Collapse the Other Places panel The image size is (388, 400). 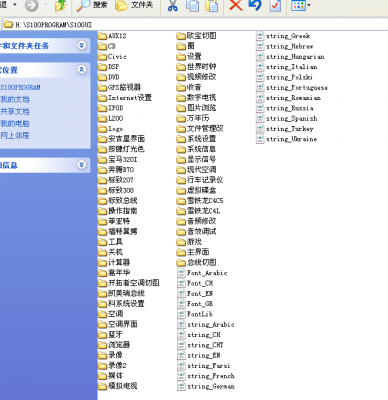[x=82, y=69]
